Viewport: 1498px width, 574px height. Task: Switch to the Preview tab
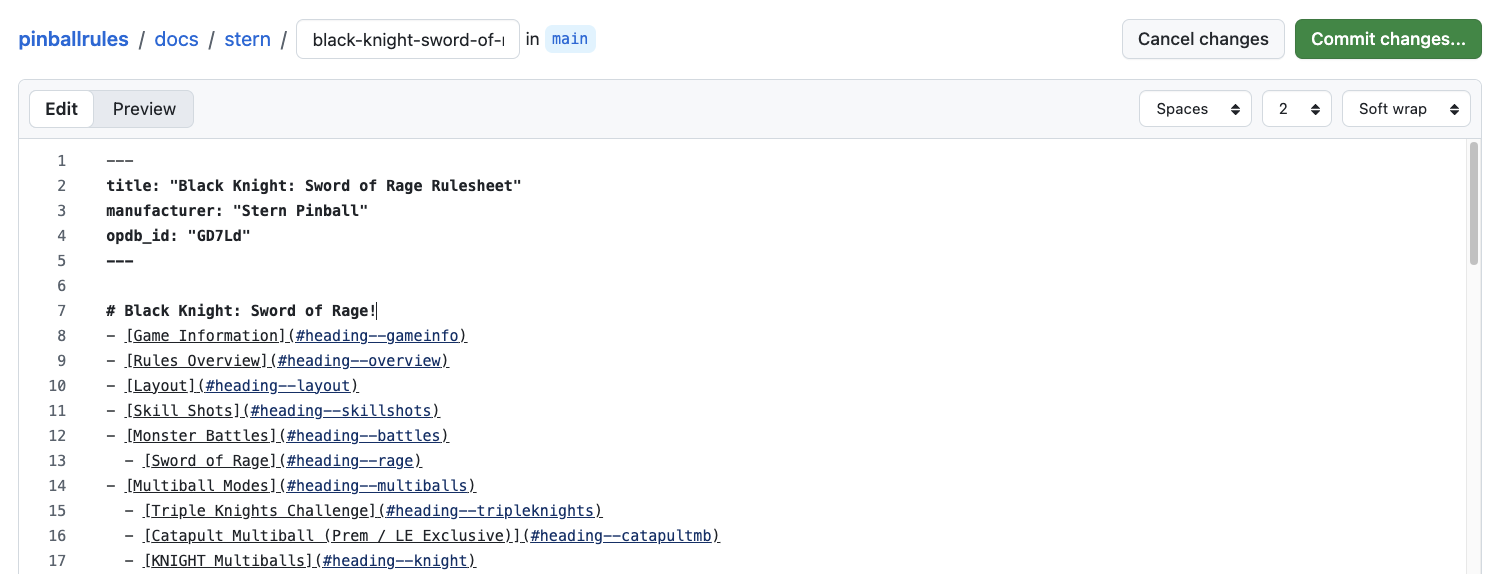point(144,109)
